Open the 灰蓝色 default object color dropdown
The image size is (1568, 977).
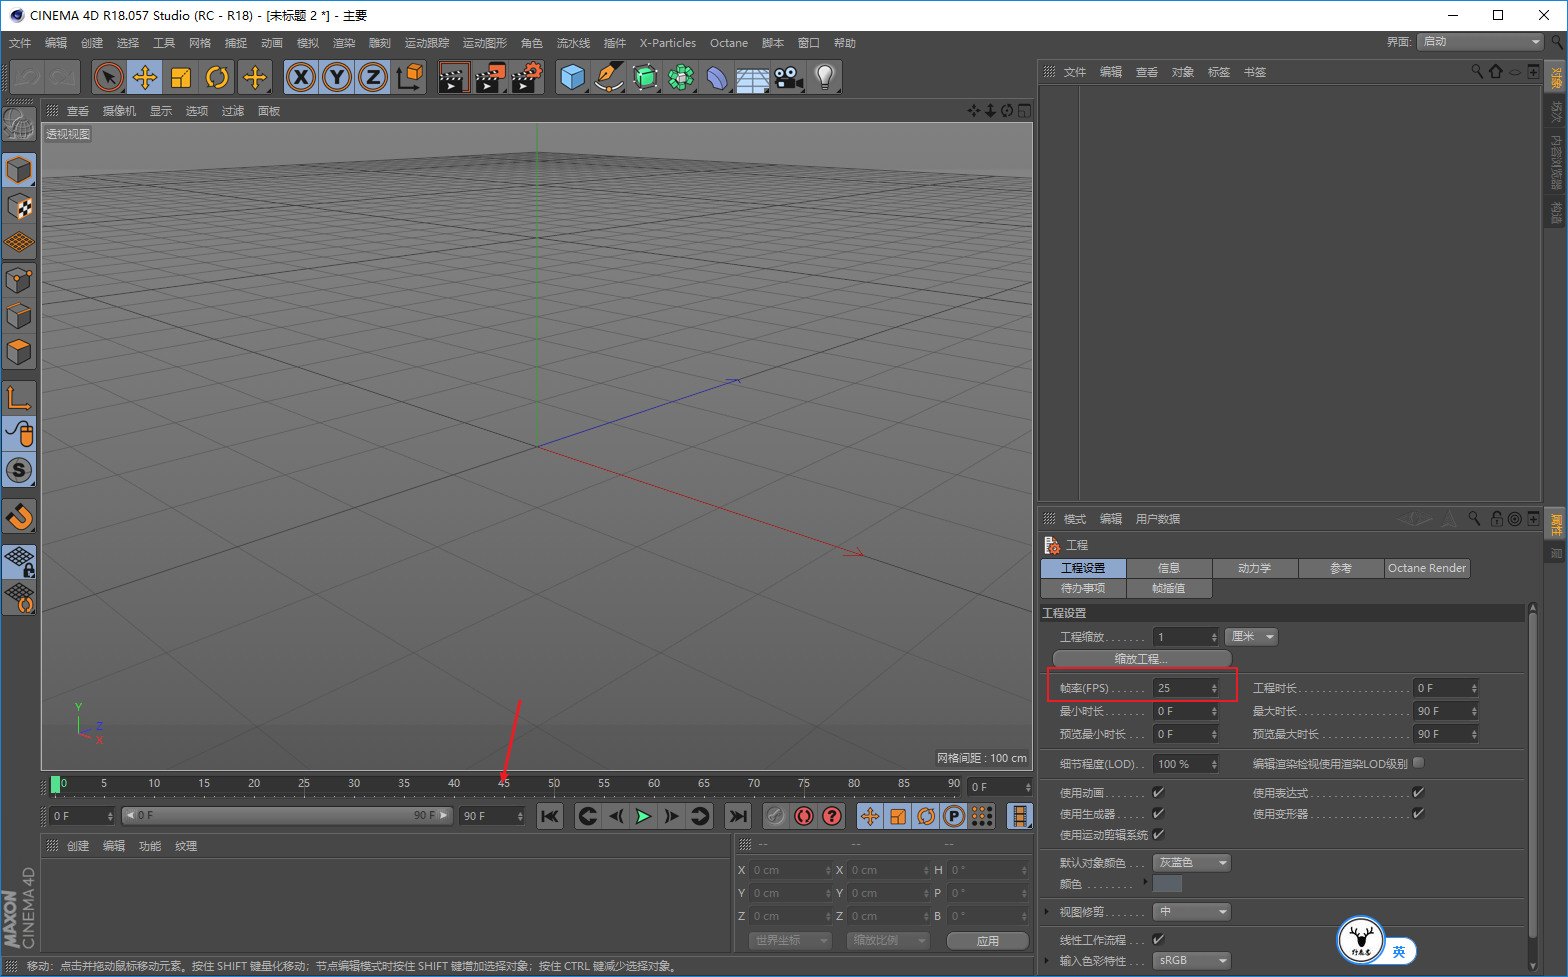click(1192, 863)
